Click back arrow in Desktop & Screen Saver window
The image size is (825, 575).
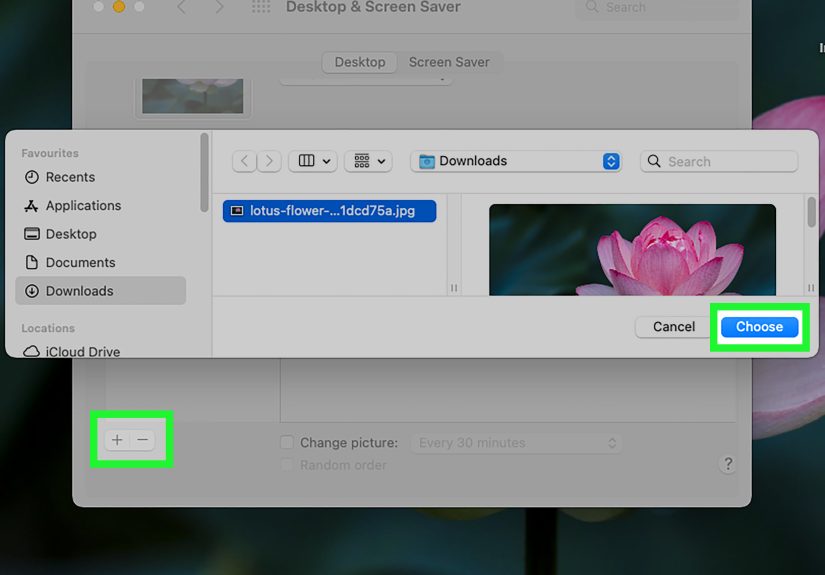click(182, 7)
